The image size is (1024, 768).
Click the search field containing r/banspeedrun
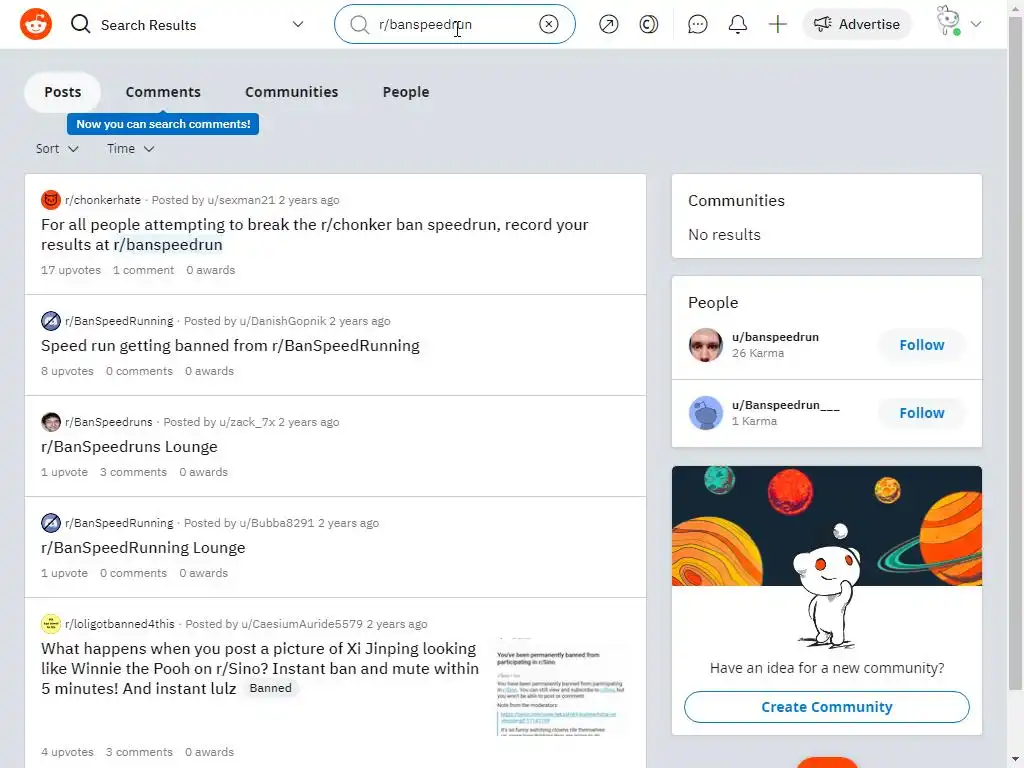point(455,24)
